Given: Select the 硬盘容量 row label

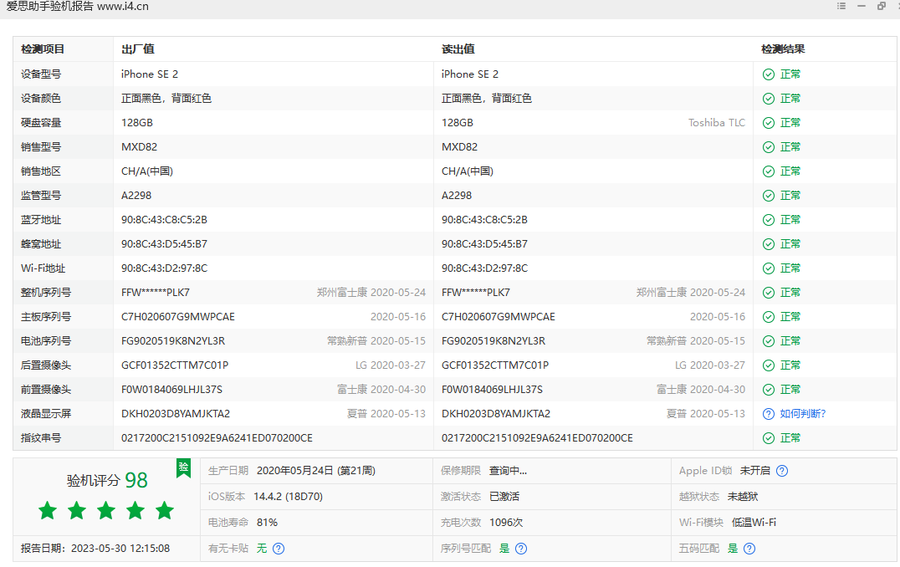Looking at the screenshot, I should tap(41, 123).
